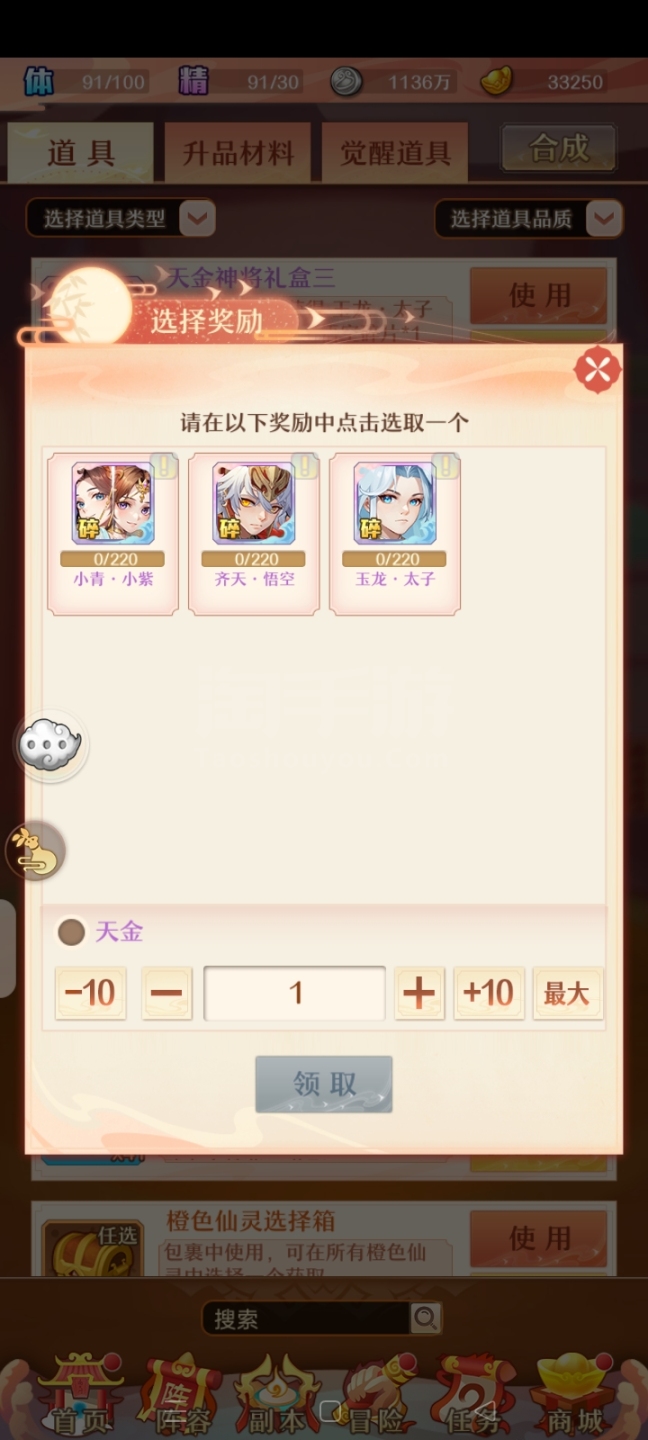
Task: Tap the cloud chat bubble icon
Action: [51, 745]
